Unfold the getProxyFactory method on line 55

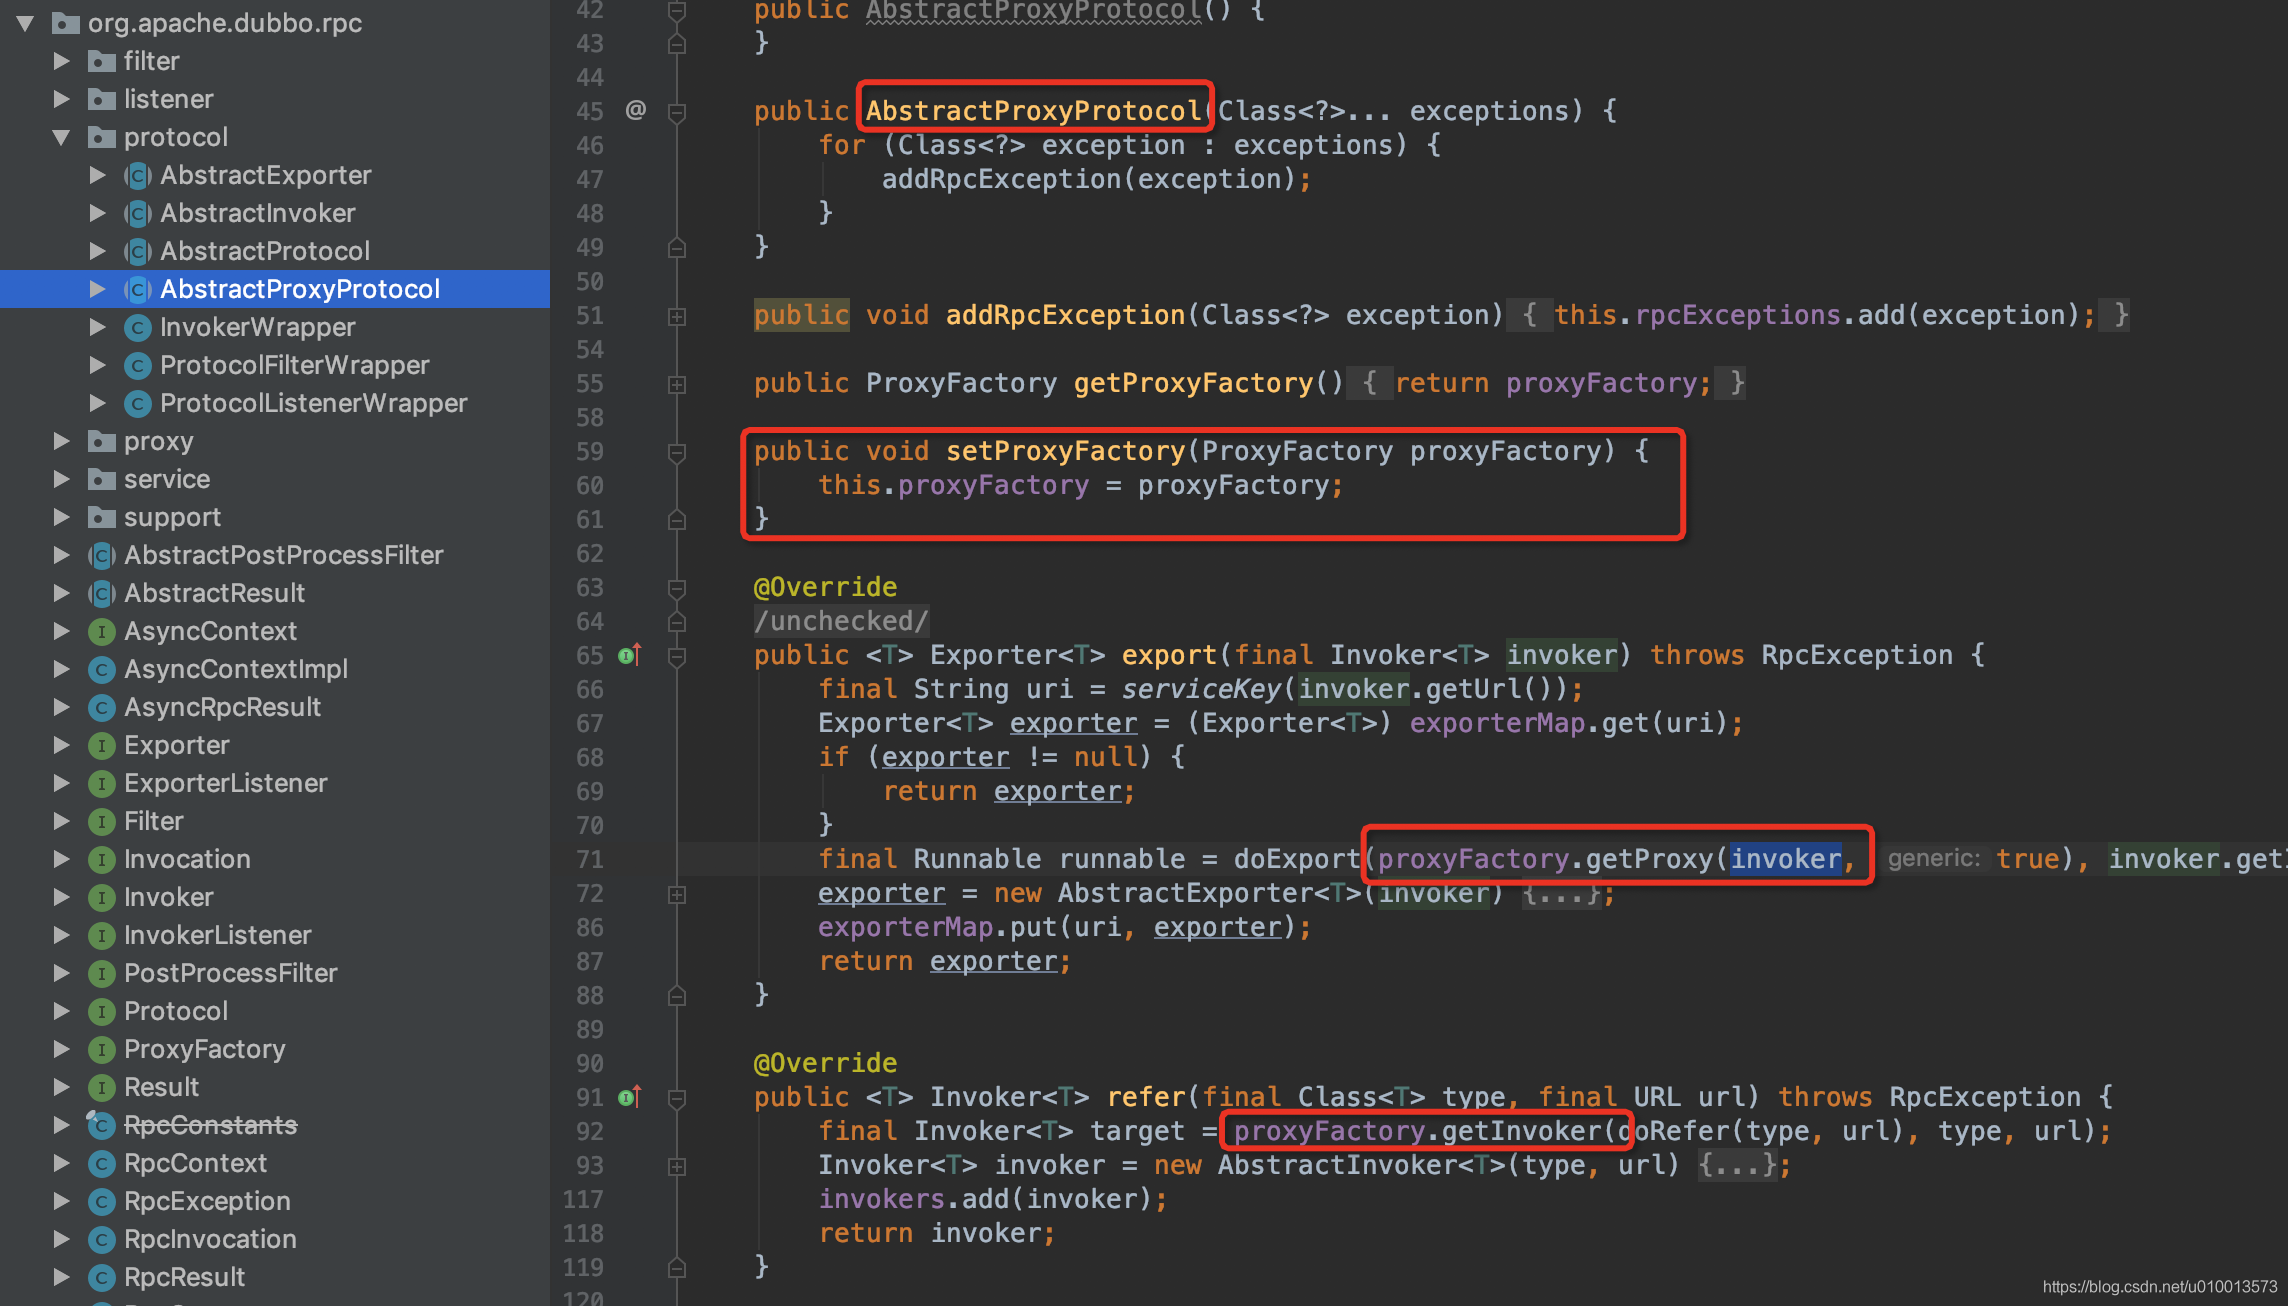[x=677, y=385]
